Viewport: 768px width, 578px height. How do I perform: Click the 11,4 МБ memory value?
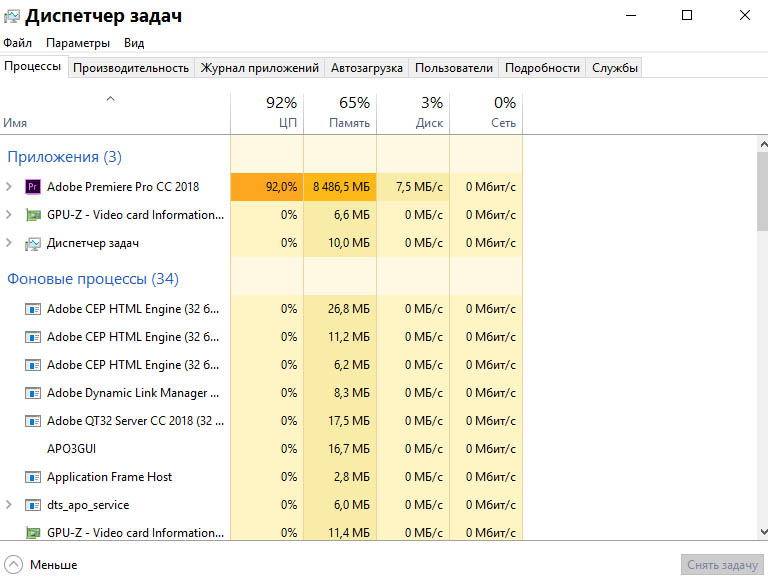349,532
